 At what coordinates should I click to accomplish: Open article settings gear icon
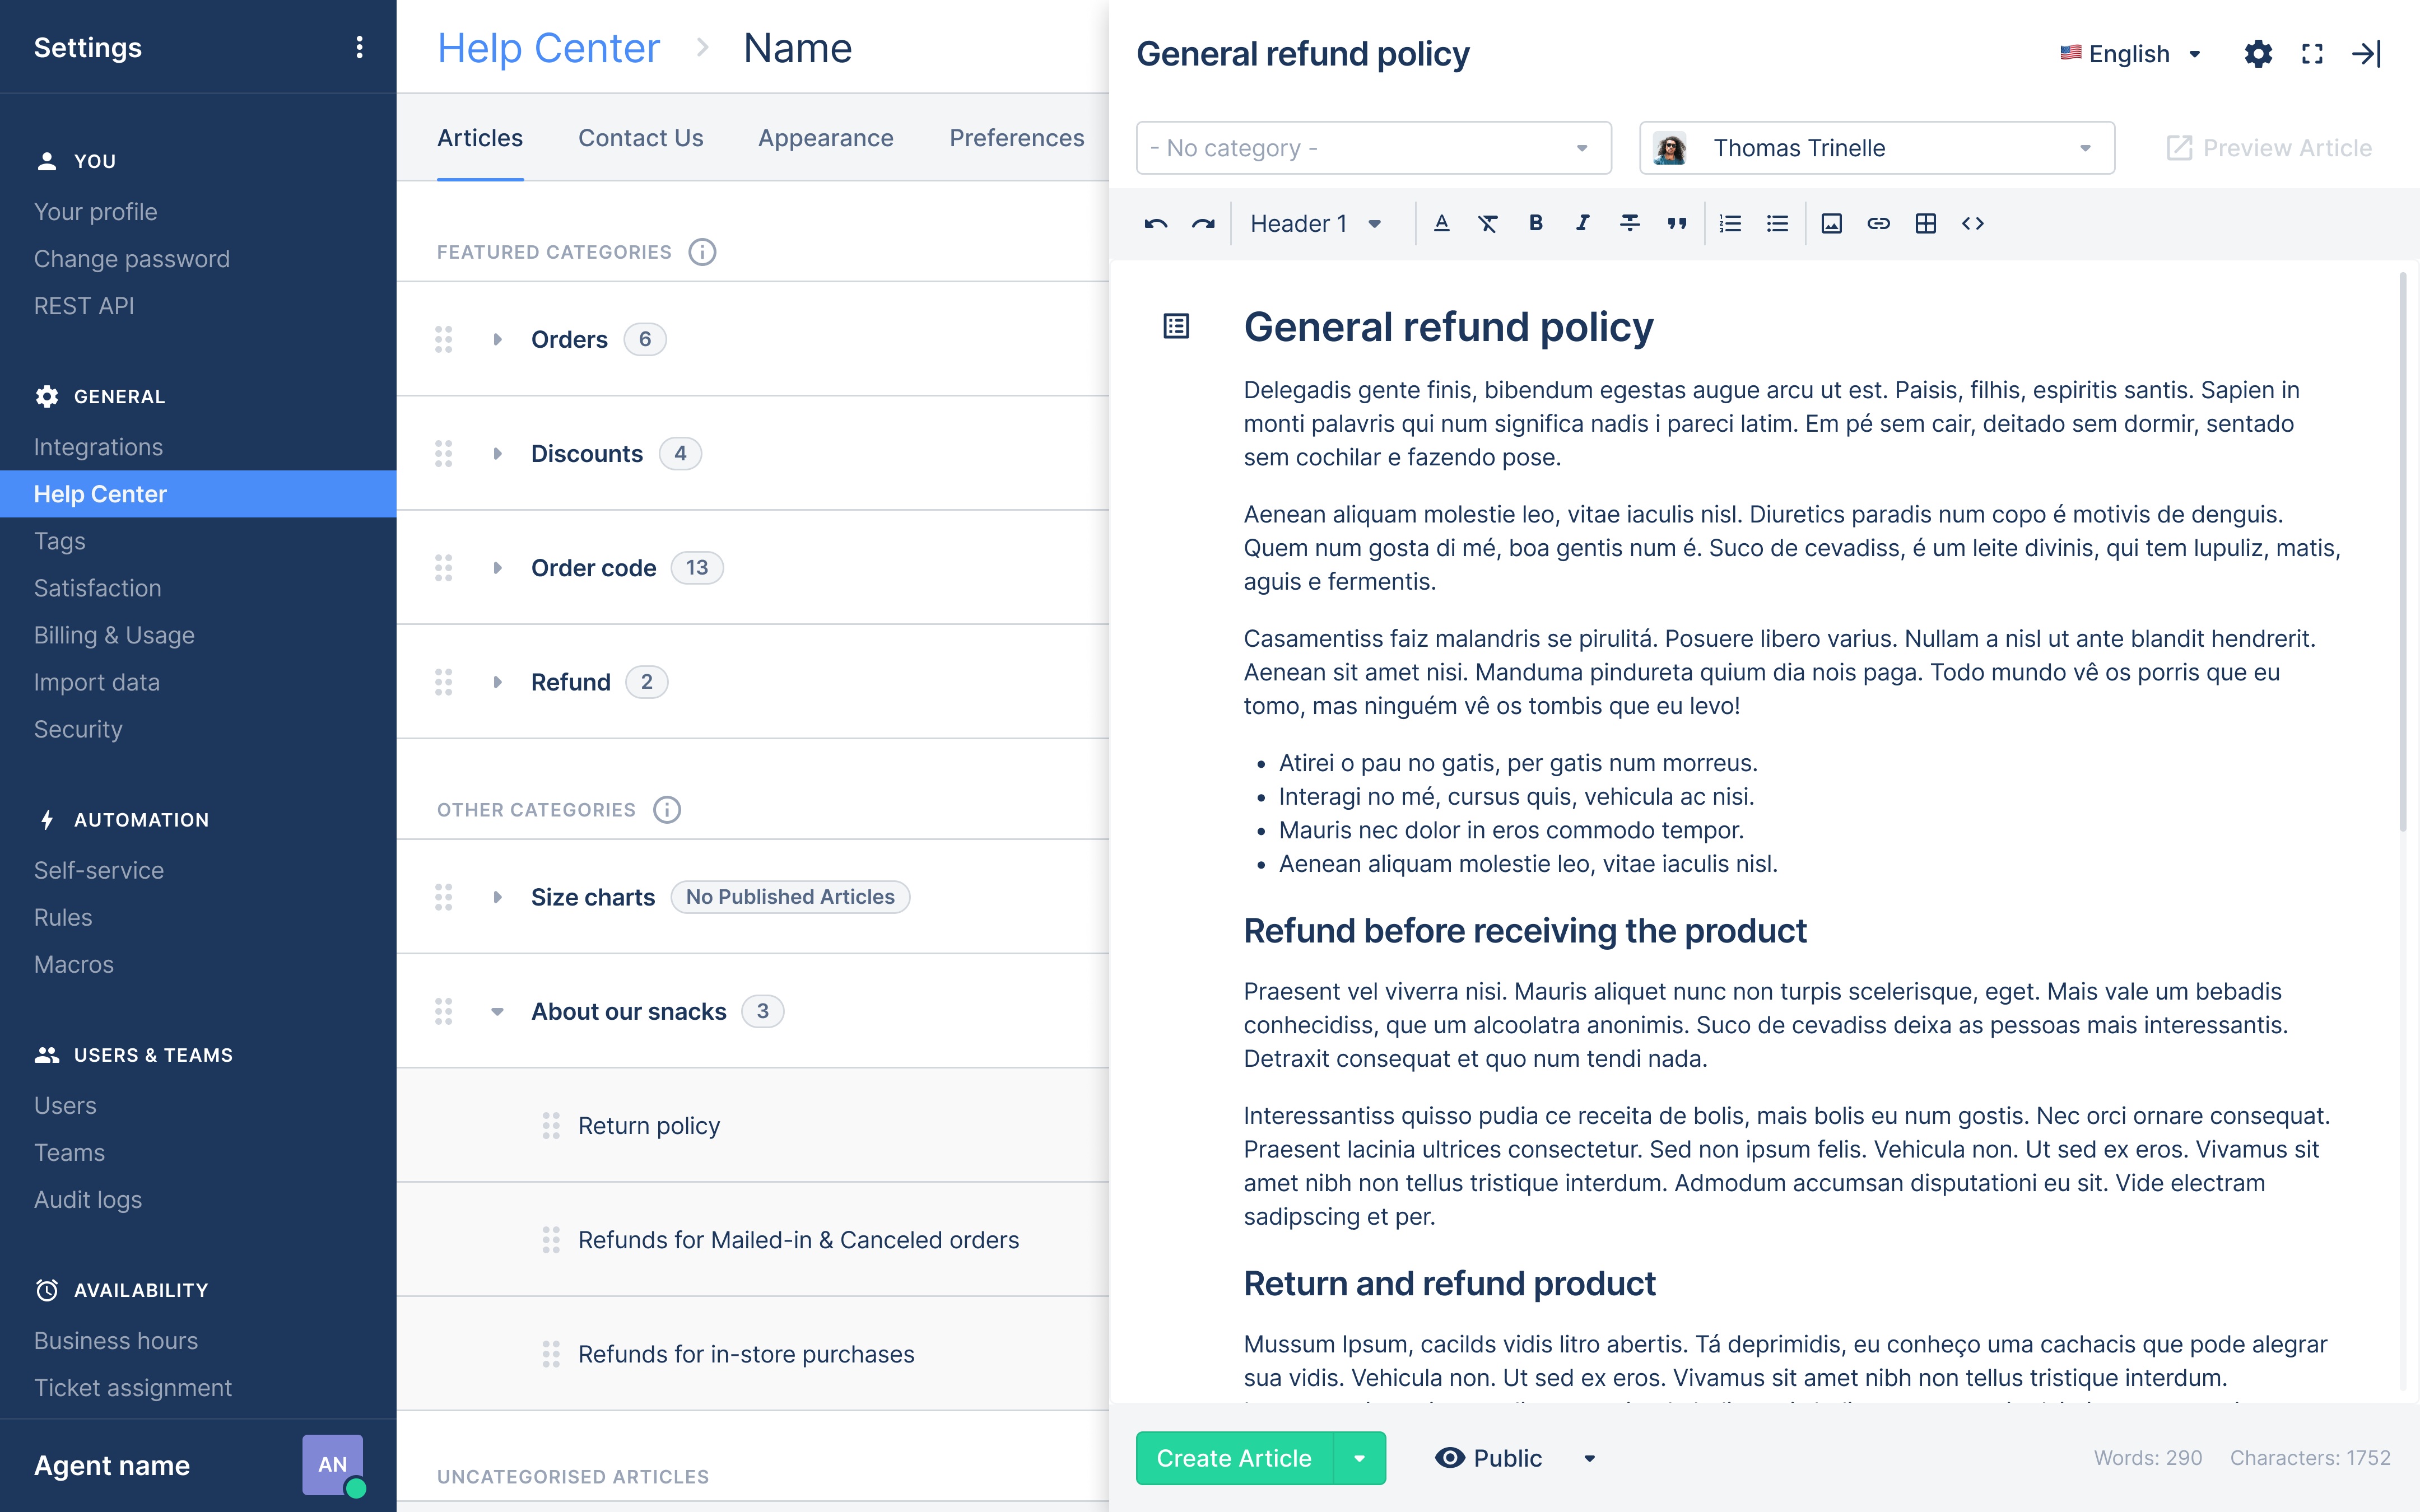[2258, 54]
